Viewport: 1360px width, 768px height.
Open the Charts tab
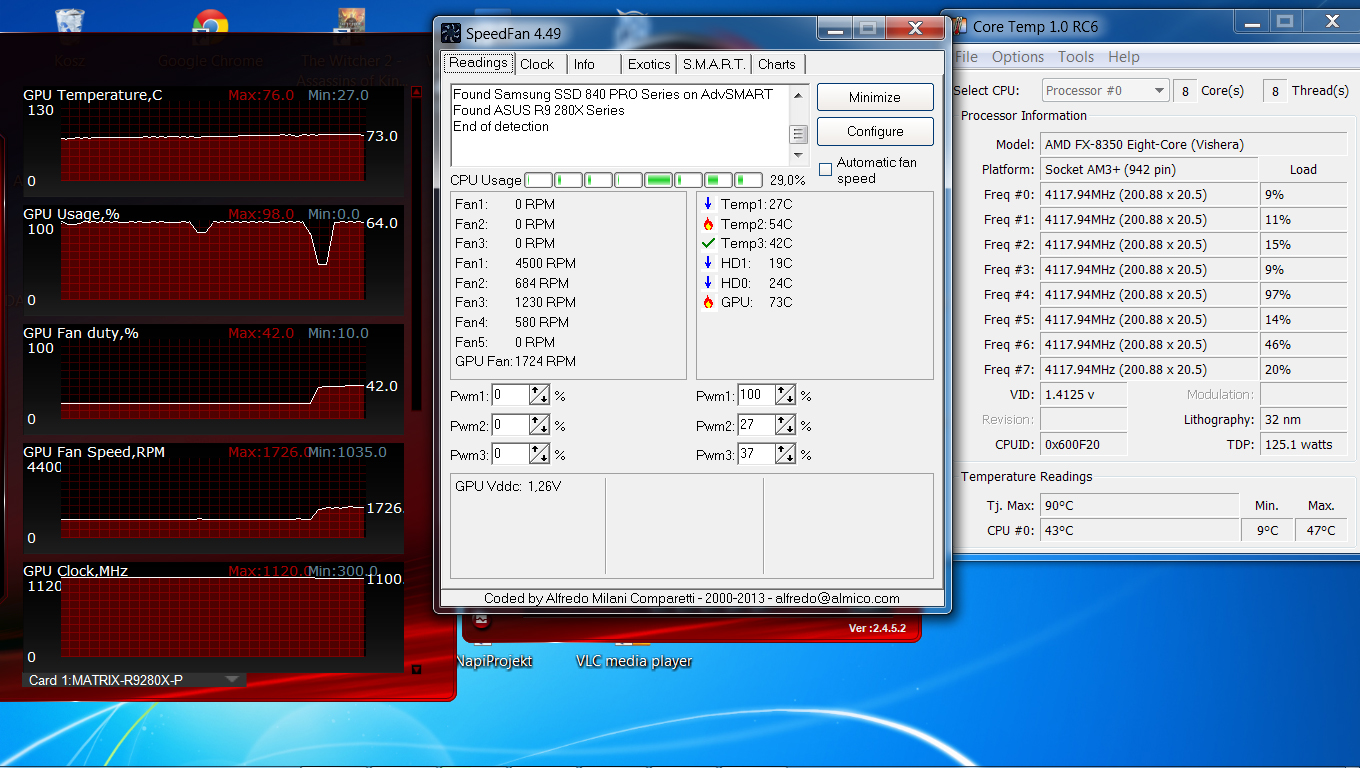click(x=777, y=64)
